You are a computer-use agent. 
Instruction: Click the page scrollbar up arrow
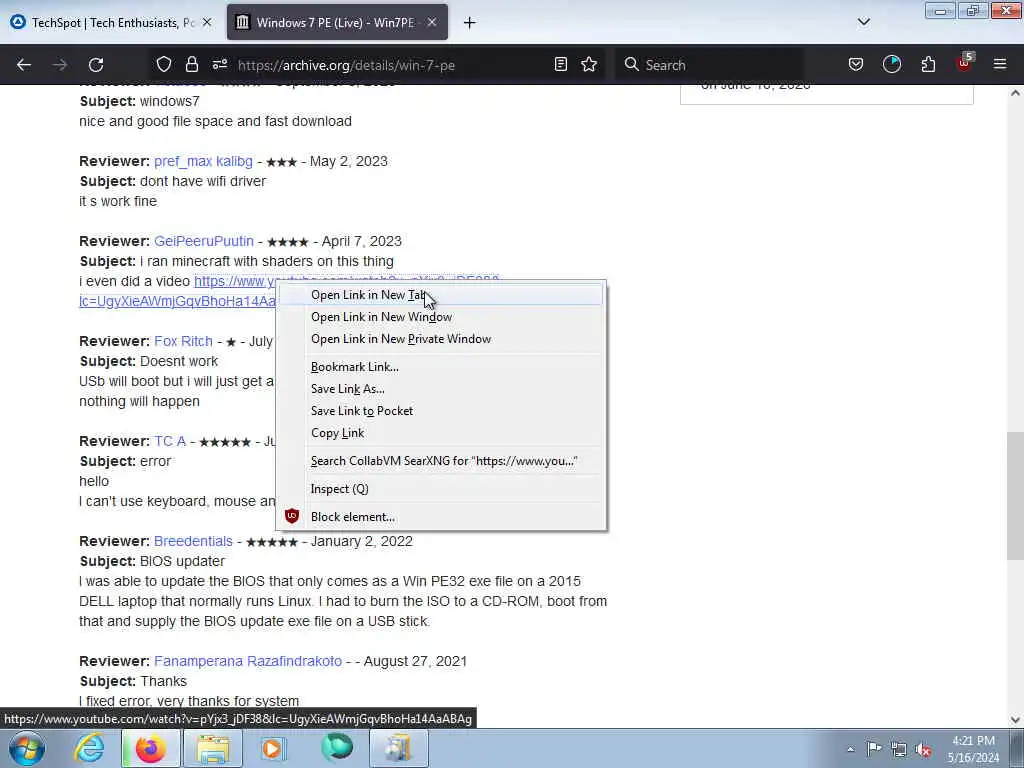tap(1015, 93)
